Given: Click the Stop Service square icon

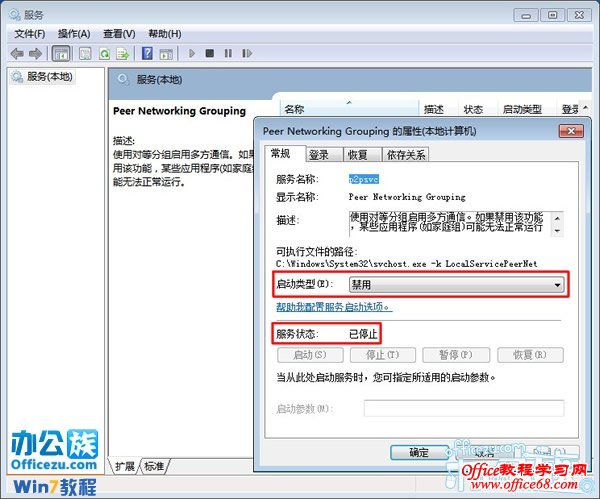Looking at the screenshot, I should (209, 53).
